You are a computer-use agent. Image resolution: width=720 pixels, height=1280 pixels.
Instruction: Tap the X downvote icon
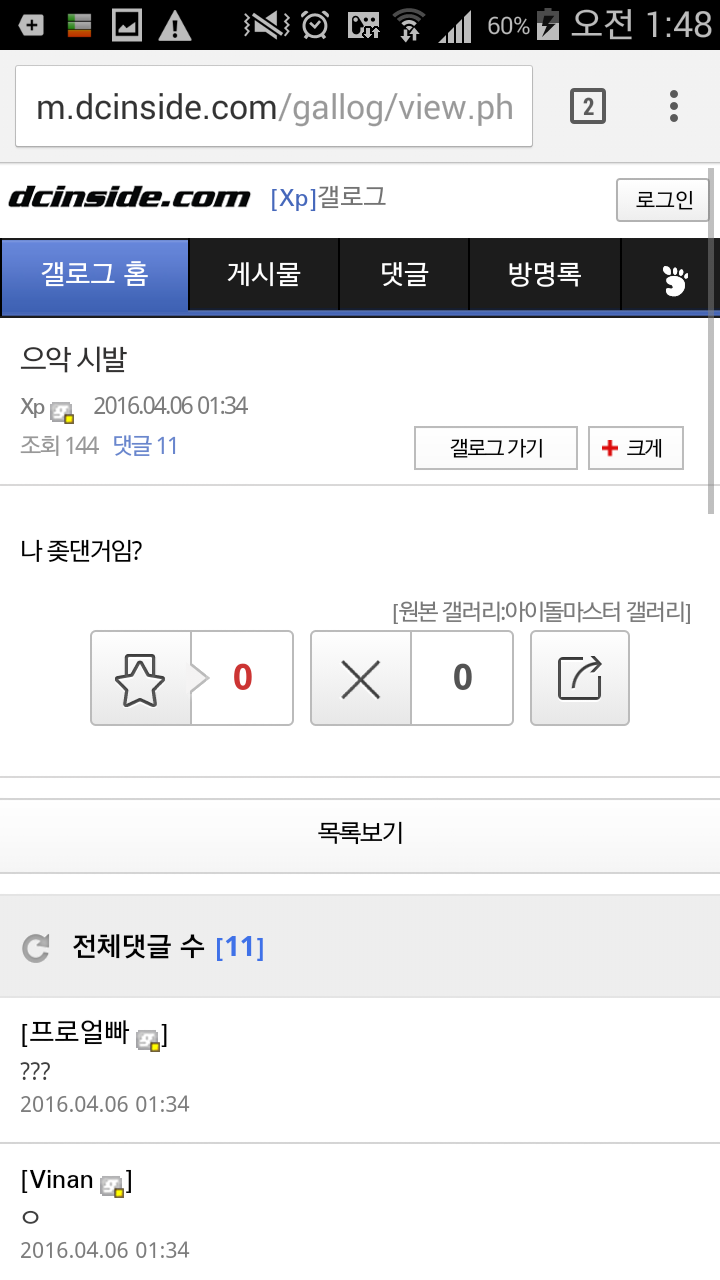[361, 678]
